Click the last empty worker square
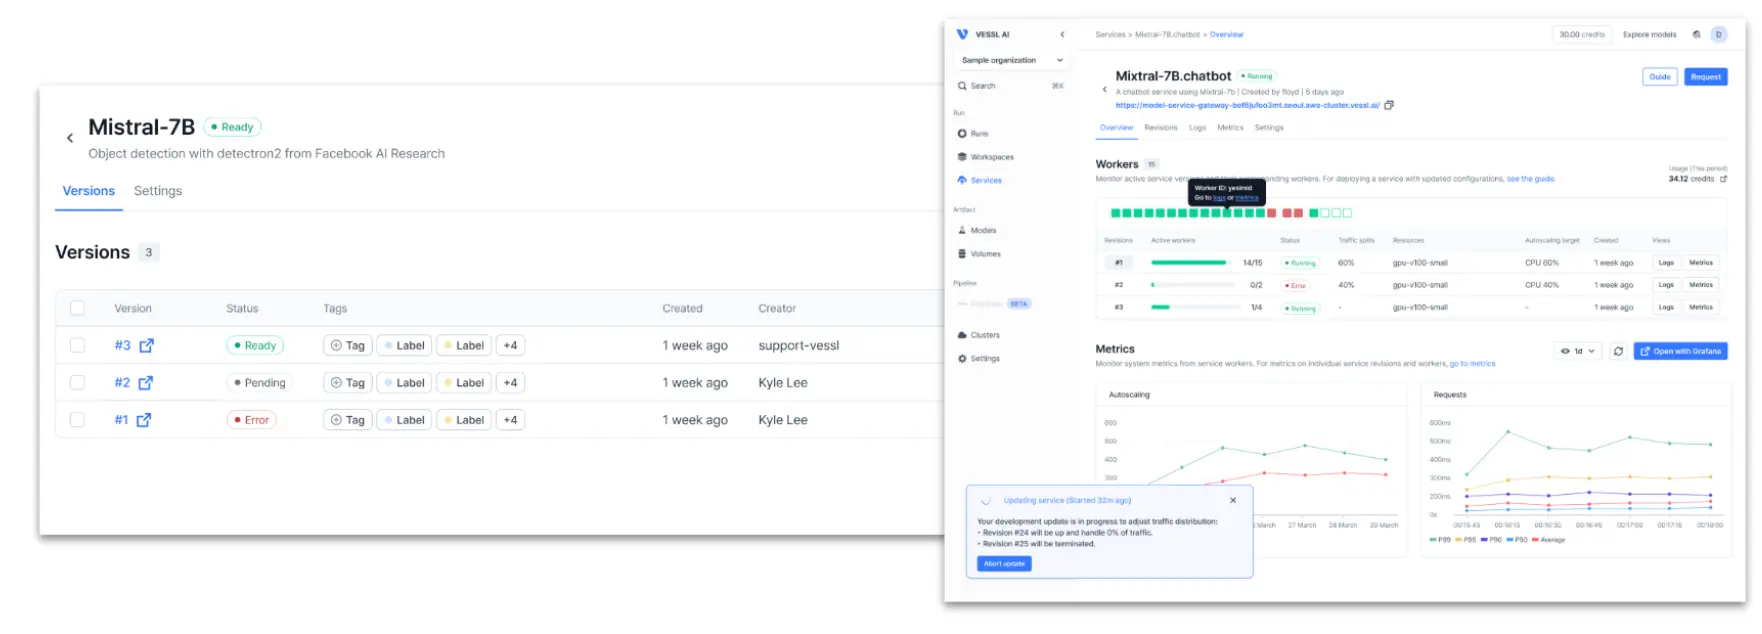 click(1347, 213)
